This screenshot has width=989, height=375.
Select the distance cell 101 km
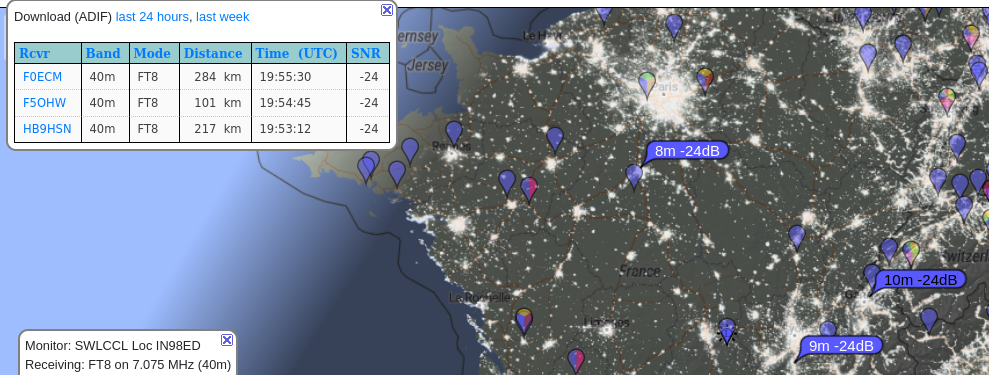tap(218, 103)
